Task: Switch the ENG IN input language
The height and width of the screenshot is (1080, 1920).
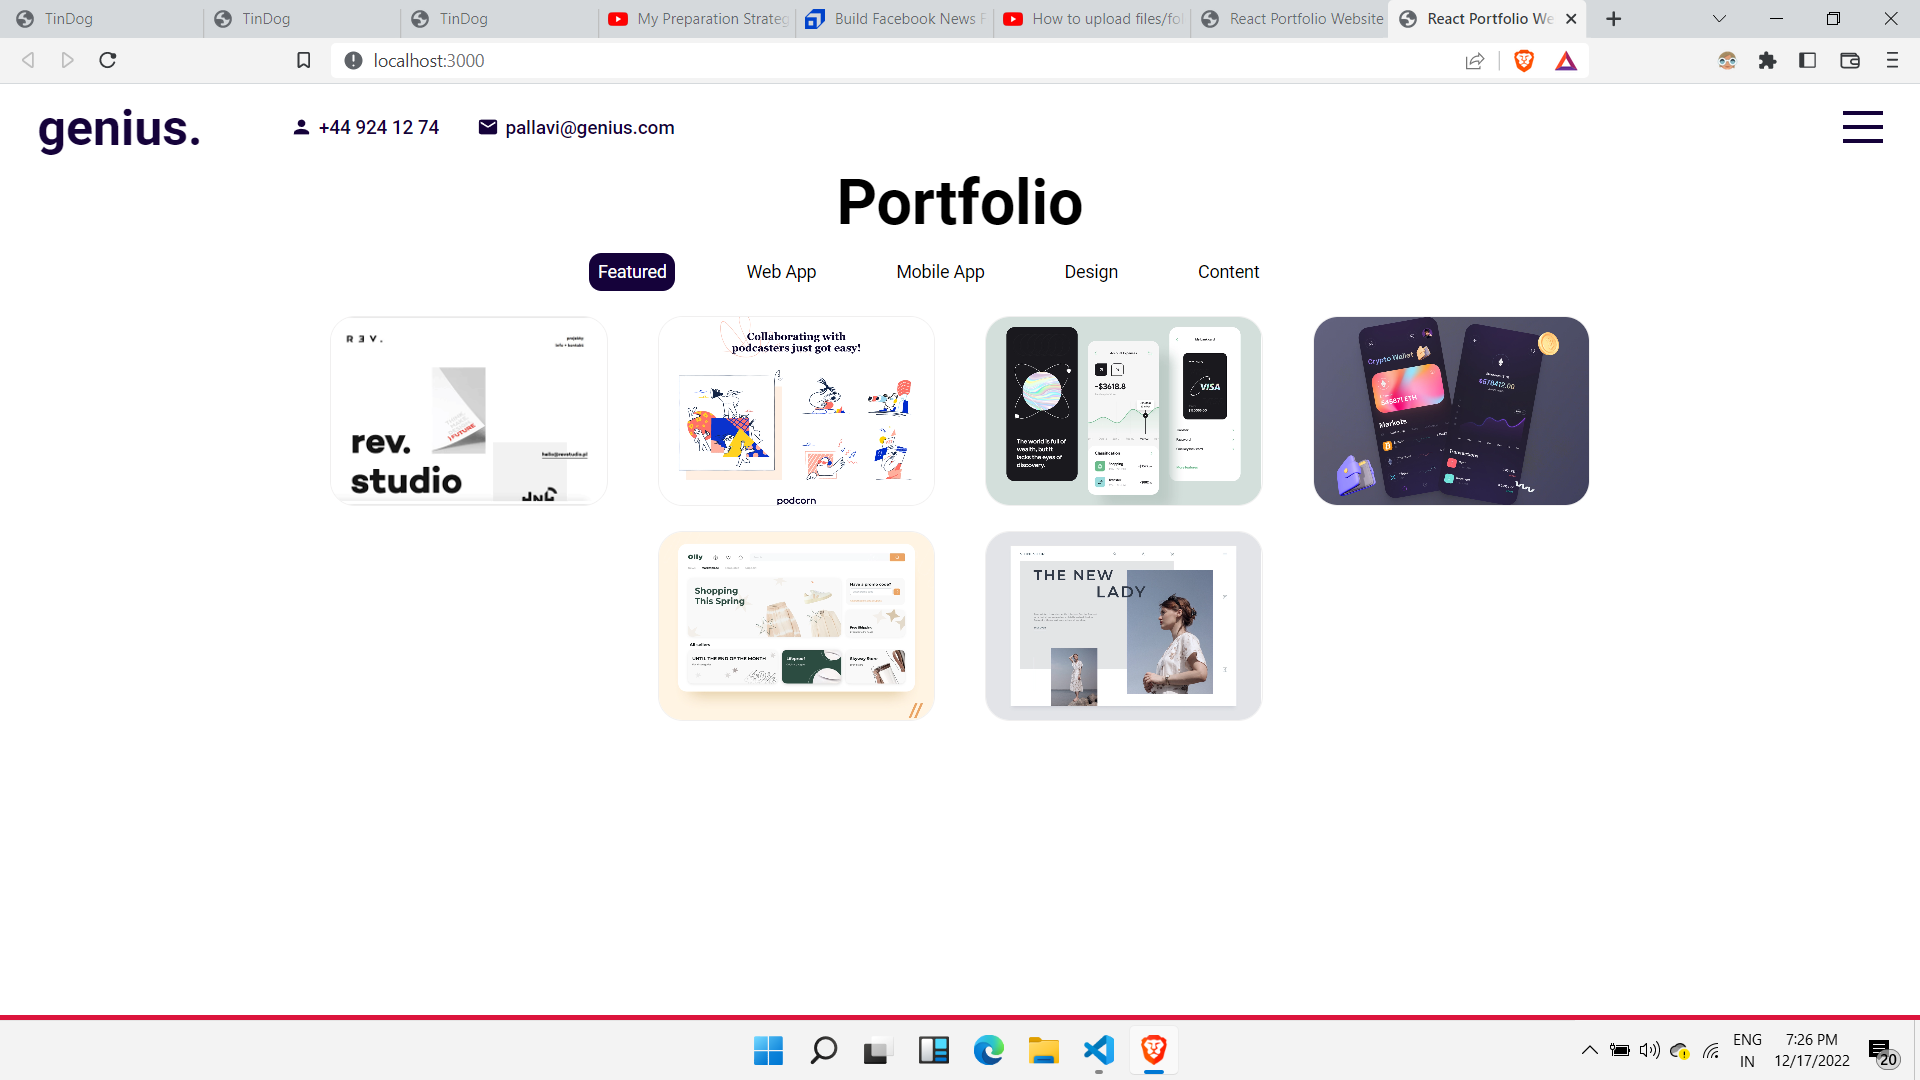Action: [x=1747, y=1050]
